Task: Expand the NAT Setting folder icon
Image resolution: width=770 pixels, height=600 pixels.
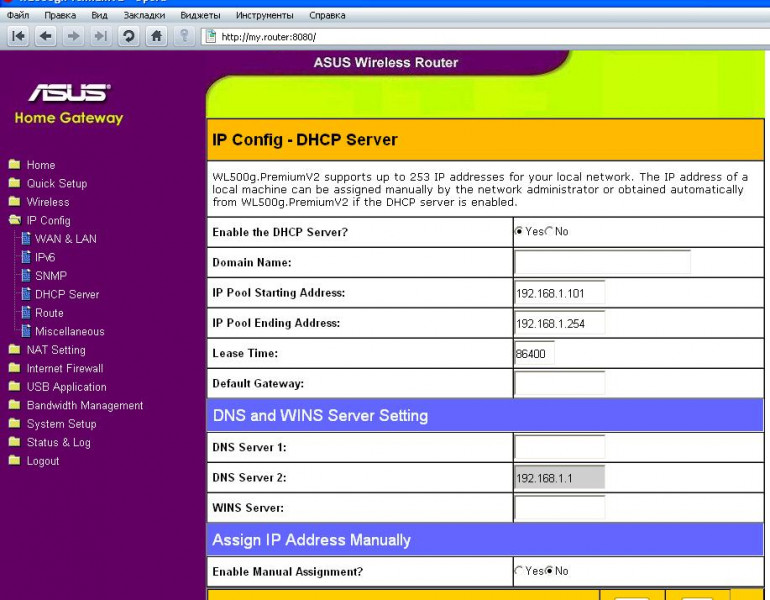Action: (15, 349)
